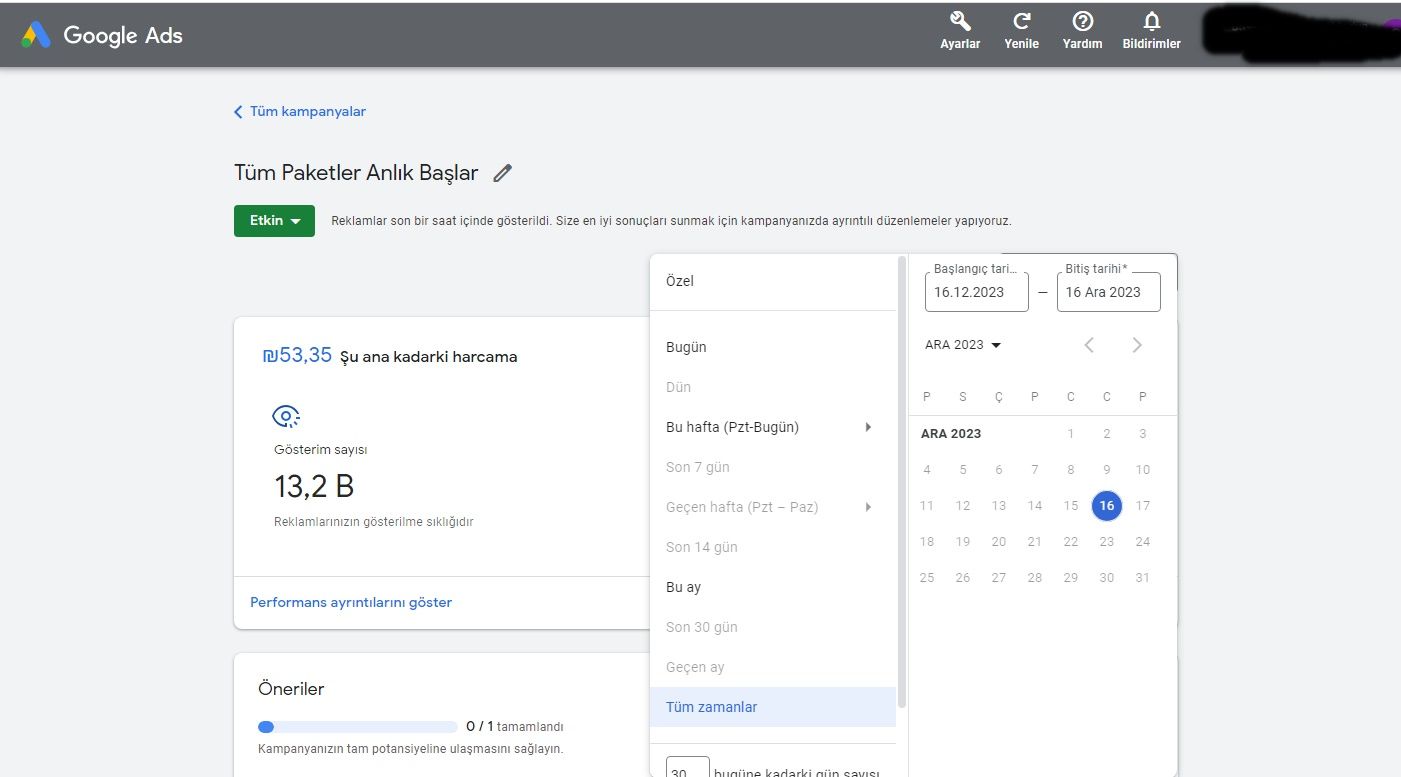
Task: Open the Etkin status dropdown
Action: click(274, 221)
